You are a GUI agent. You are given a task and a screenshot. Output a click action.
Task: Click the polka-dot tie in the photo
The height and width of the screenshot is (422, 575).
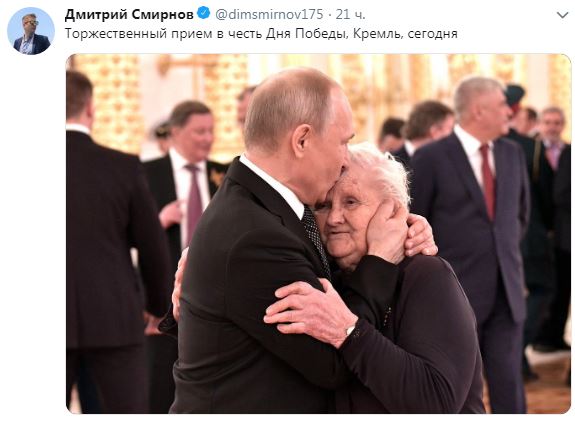pyautogui.click(x=316, y=238)
